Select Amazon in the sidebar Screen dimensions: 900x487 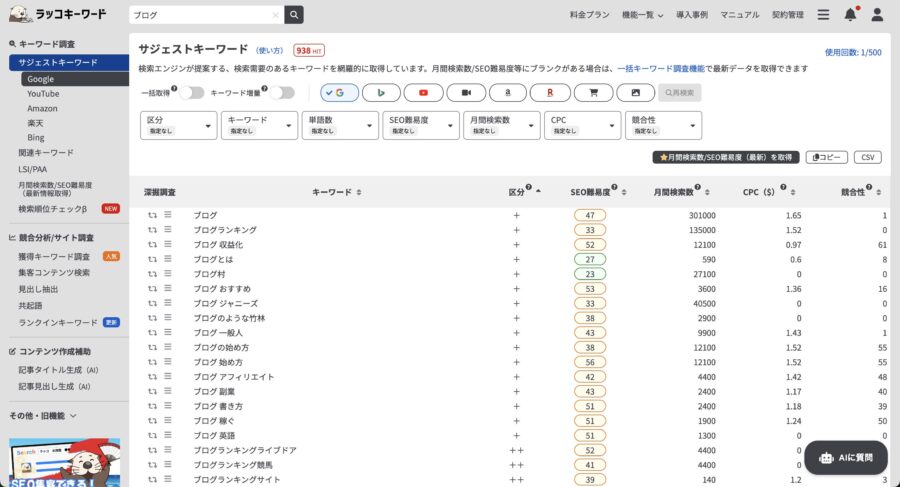point(42,109)
